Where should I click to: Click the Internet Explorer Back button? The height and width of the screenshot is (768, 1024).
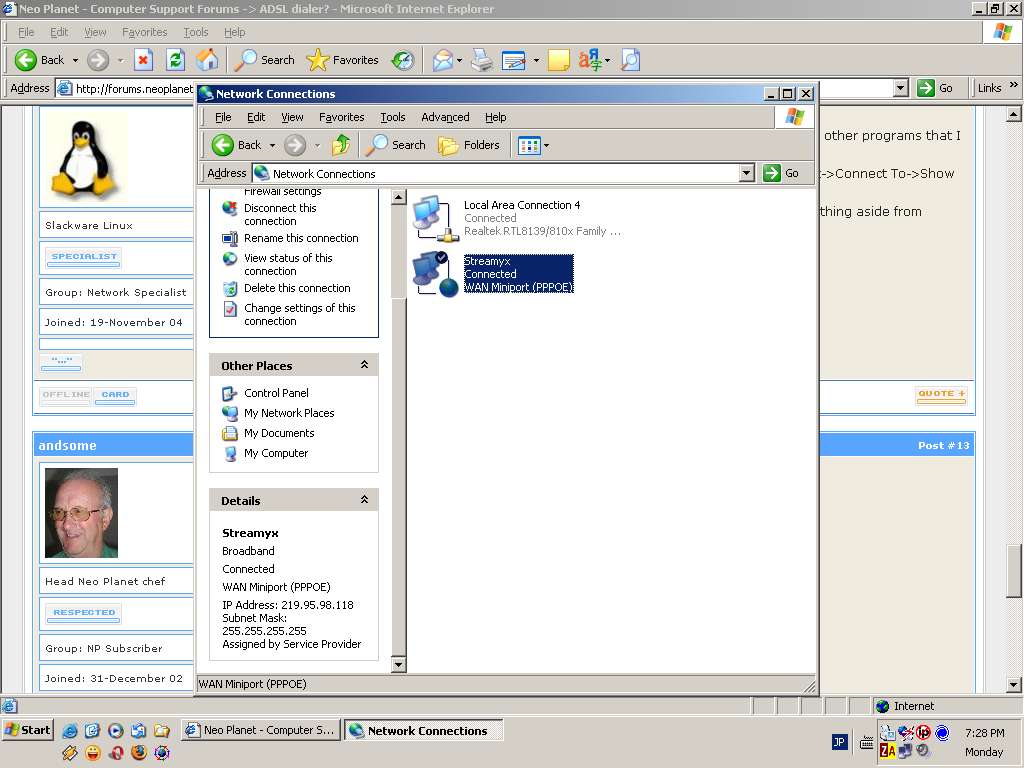tap(40, 60)
